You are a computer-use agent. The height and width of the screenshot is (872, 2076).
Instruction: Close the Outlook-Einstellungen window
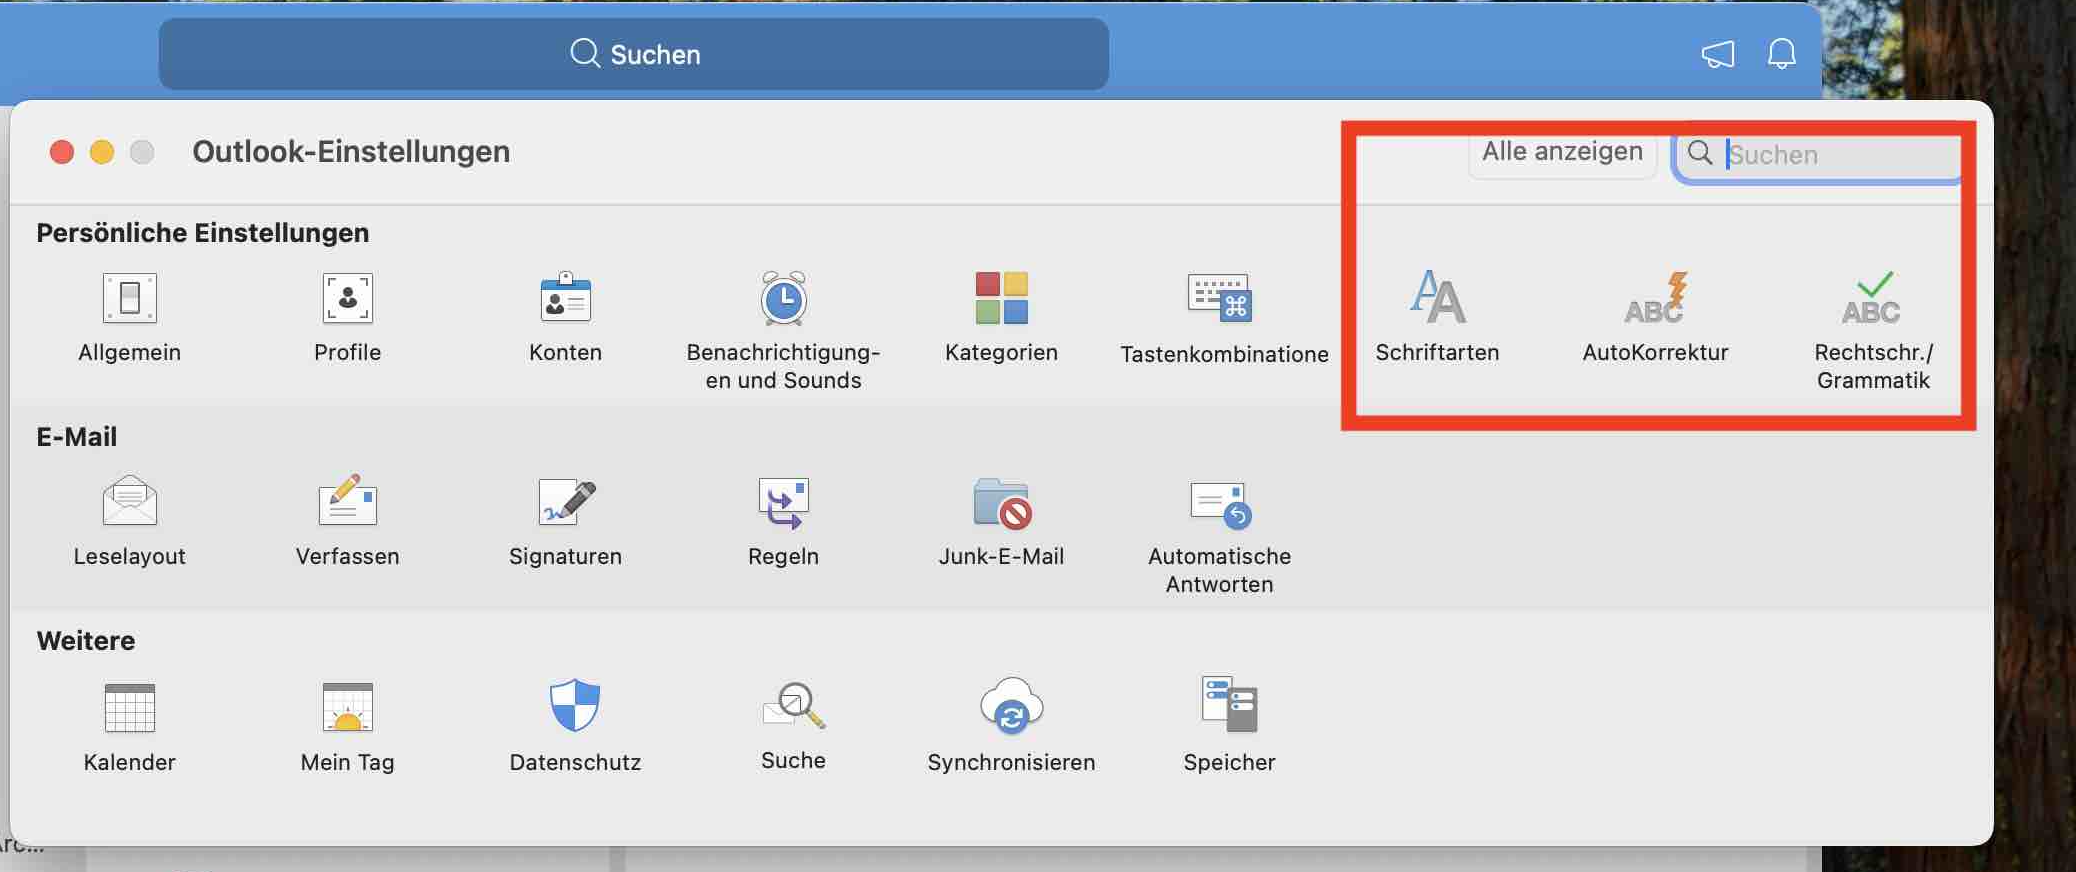62,151
